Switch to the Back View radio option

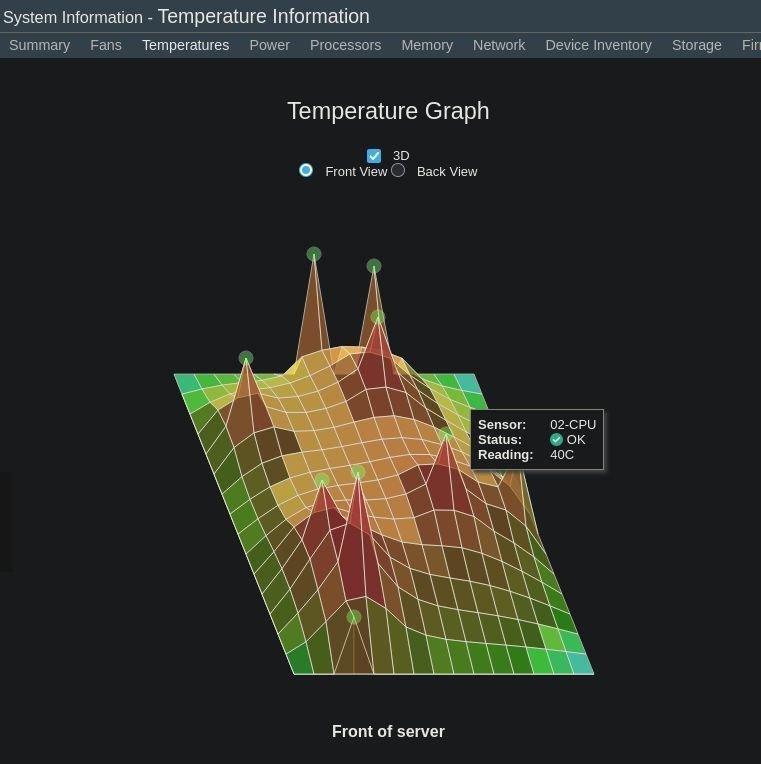(398, 171)
